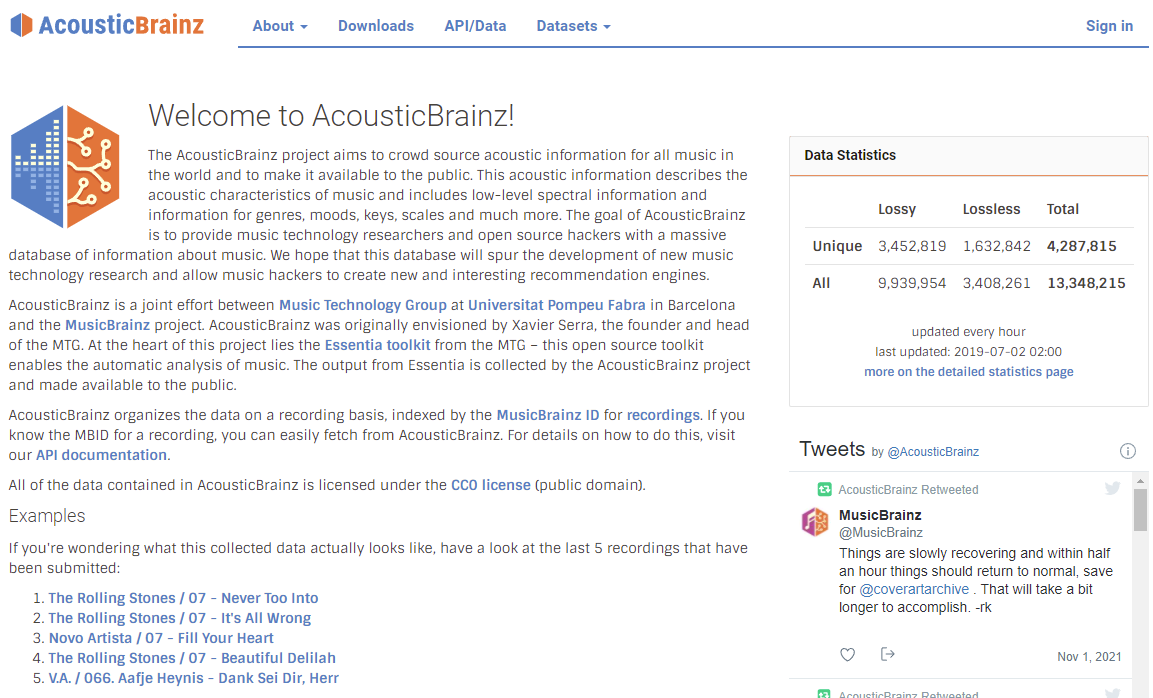
Task: Click the Total column header
Action: pos(1063,209)
